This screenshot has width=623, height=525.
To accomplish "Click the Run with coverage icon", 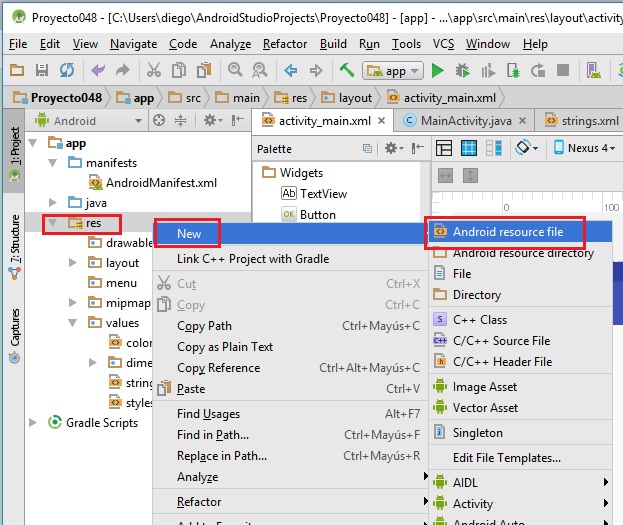I will tap(488, 71).
